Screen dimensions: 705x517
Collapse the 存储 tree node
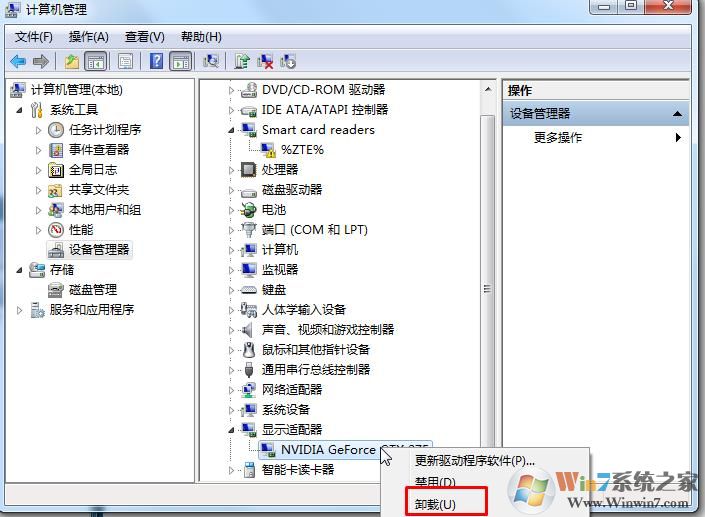tap(19, 270)
